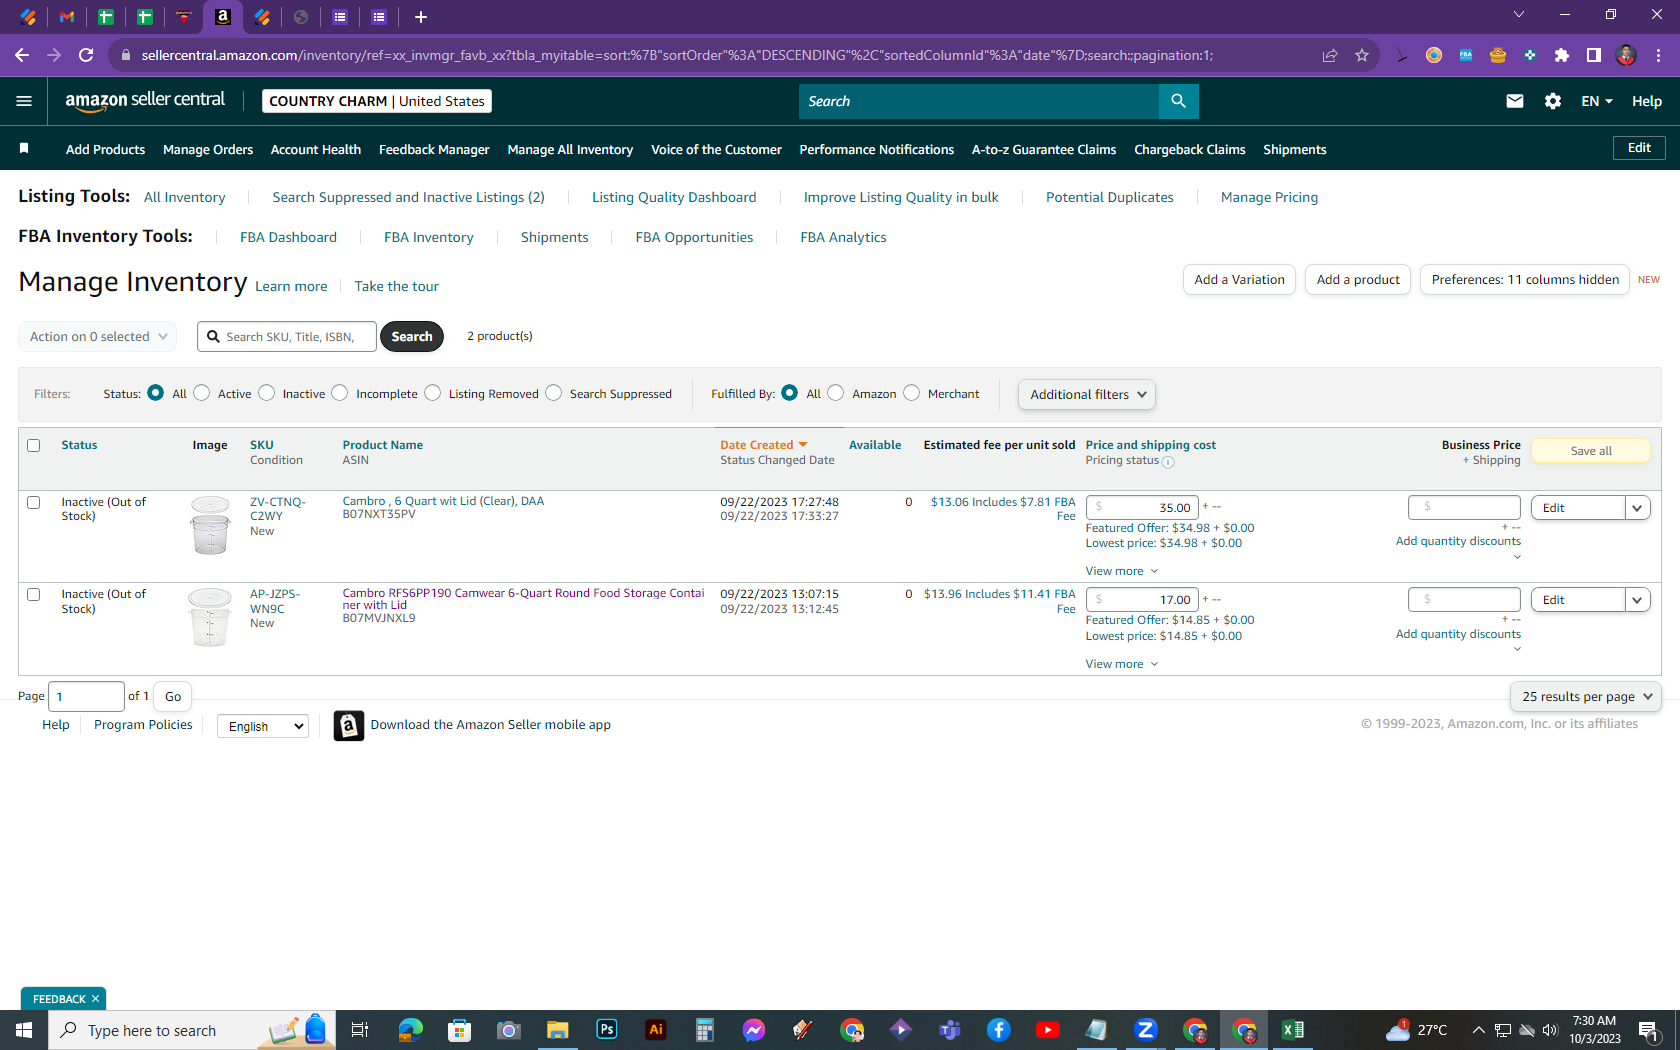
Task: Expand View more for $17.00 listing
Action: click(1122, 664)
